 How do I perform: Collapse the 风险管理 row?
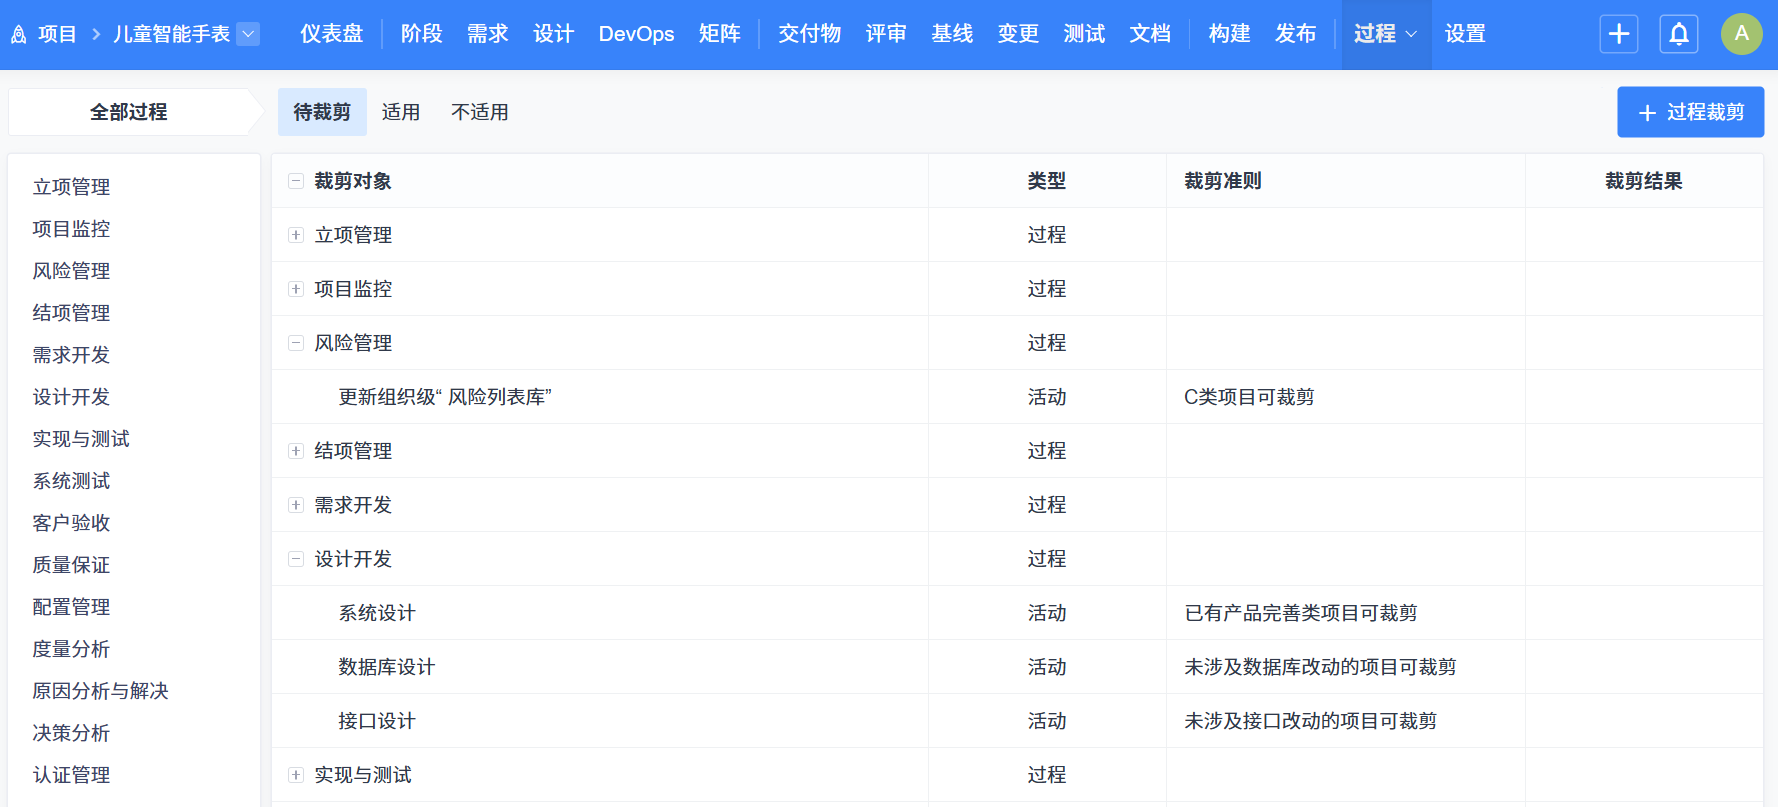296,343
